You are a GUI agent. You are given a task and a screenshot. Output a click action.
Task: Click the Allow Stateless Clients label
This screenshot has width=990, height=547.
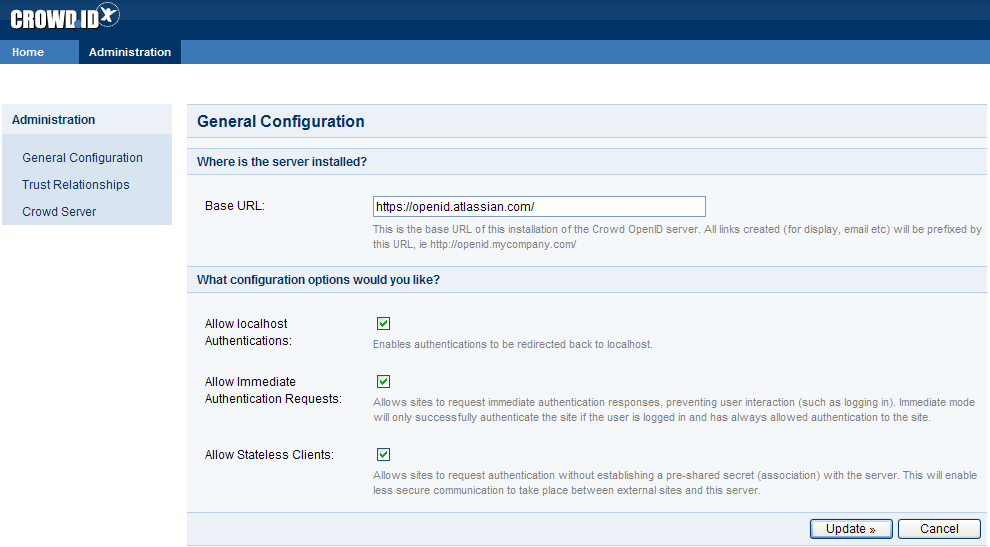point(269,455)
